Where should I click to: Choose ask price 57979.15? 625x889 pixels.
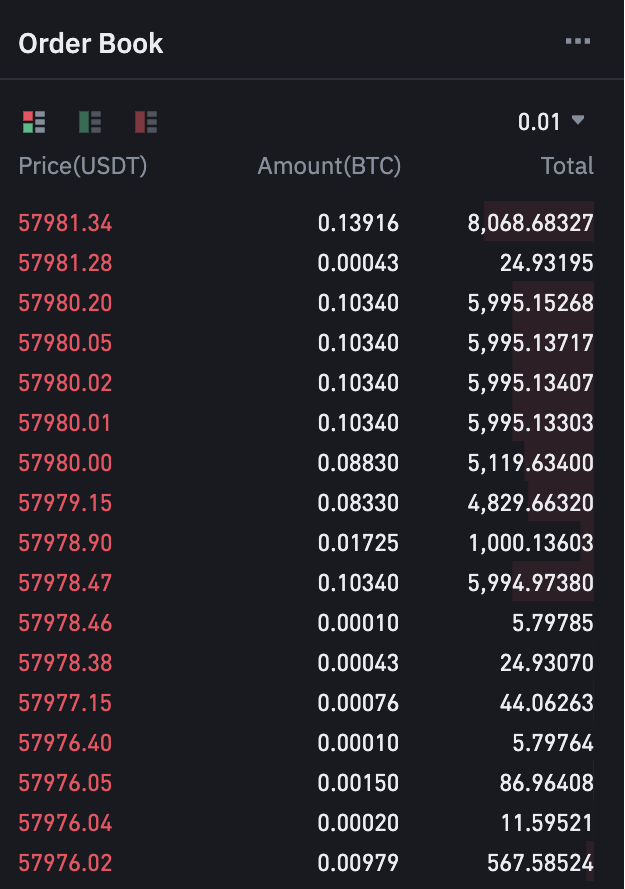(66, 503)
